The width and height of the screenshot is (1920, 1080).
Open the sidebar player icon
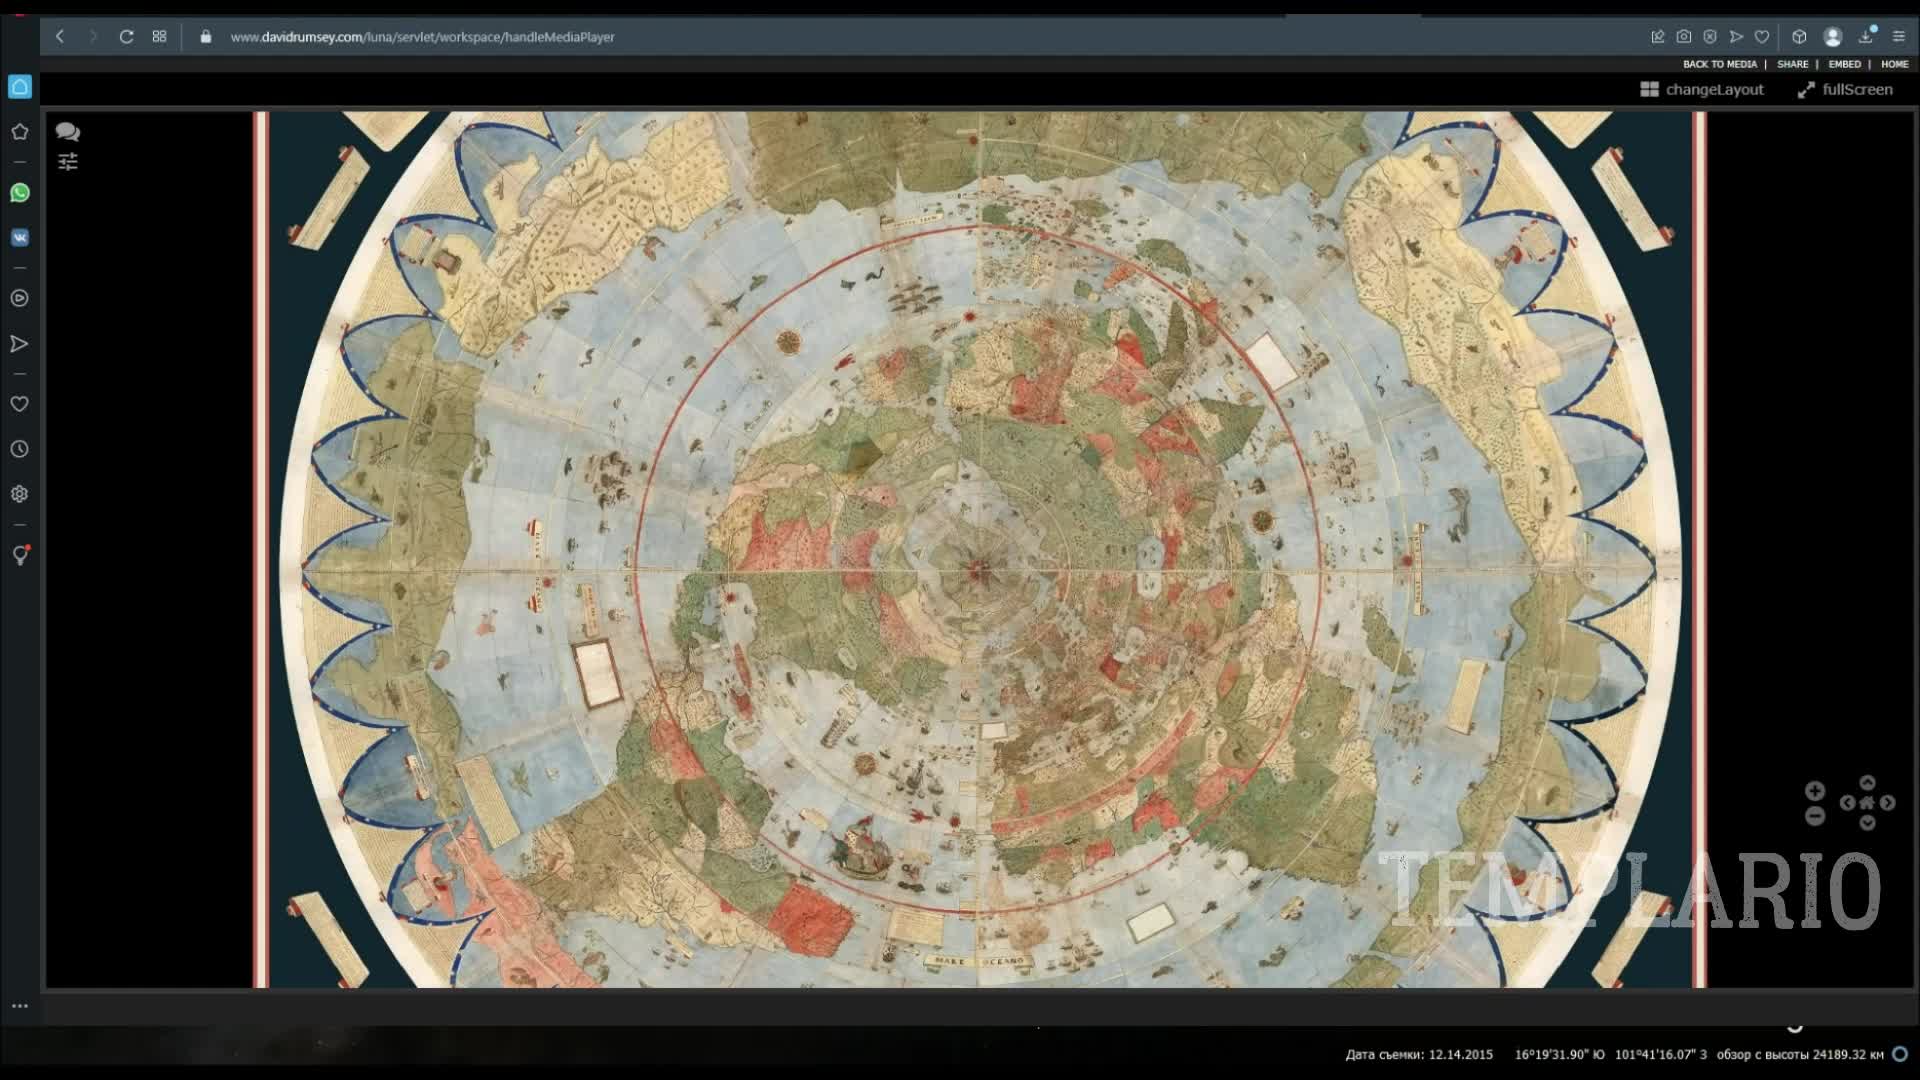[20, 298]
